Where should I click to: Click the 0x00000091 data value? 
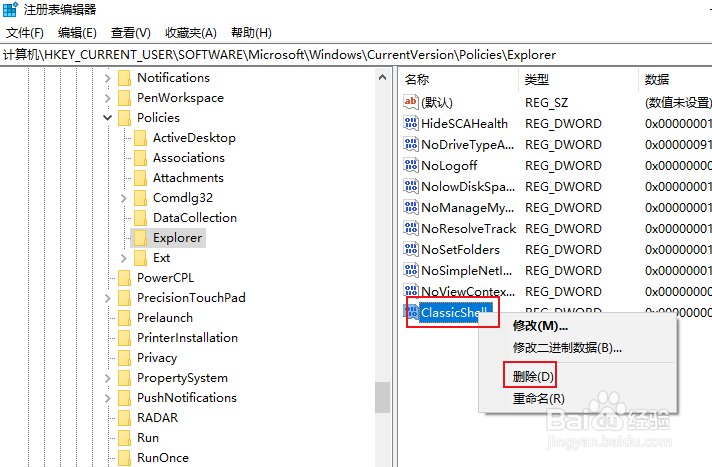(x=677, y=144)
